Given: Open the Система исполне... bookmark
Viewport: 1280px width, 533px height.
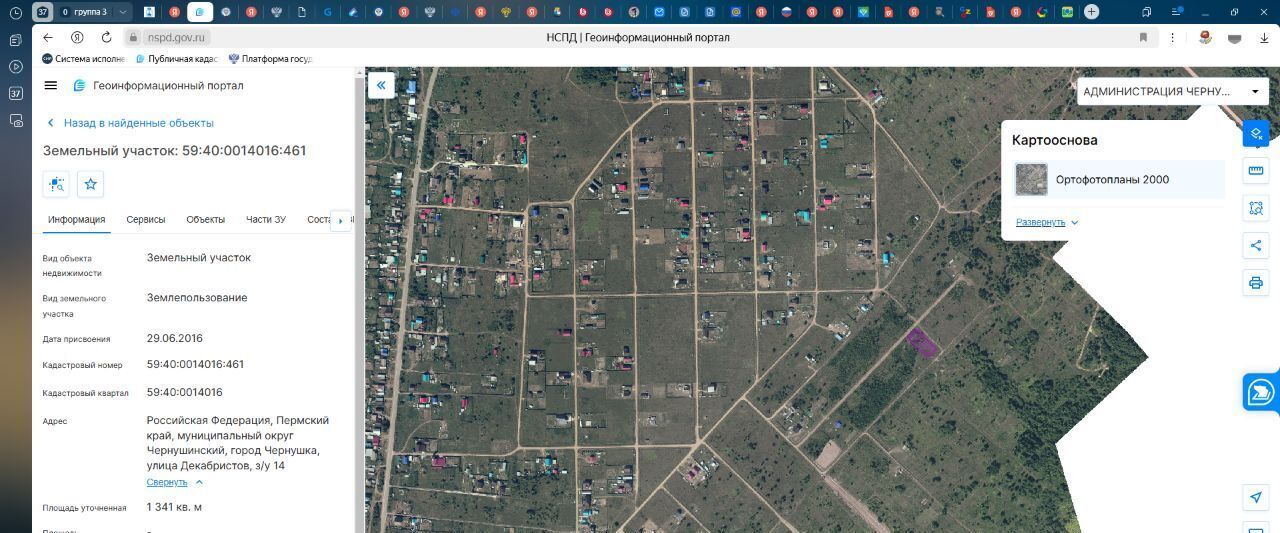Looking at the screenshot, I should click(83, 59).
